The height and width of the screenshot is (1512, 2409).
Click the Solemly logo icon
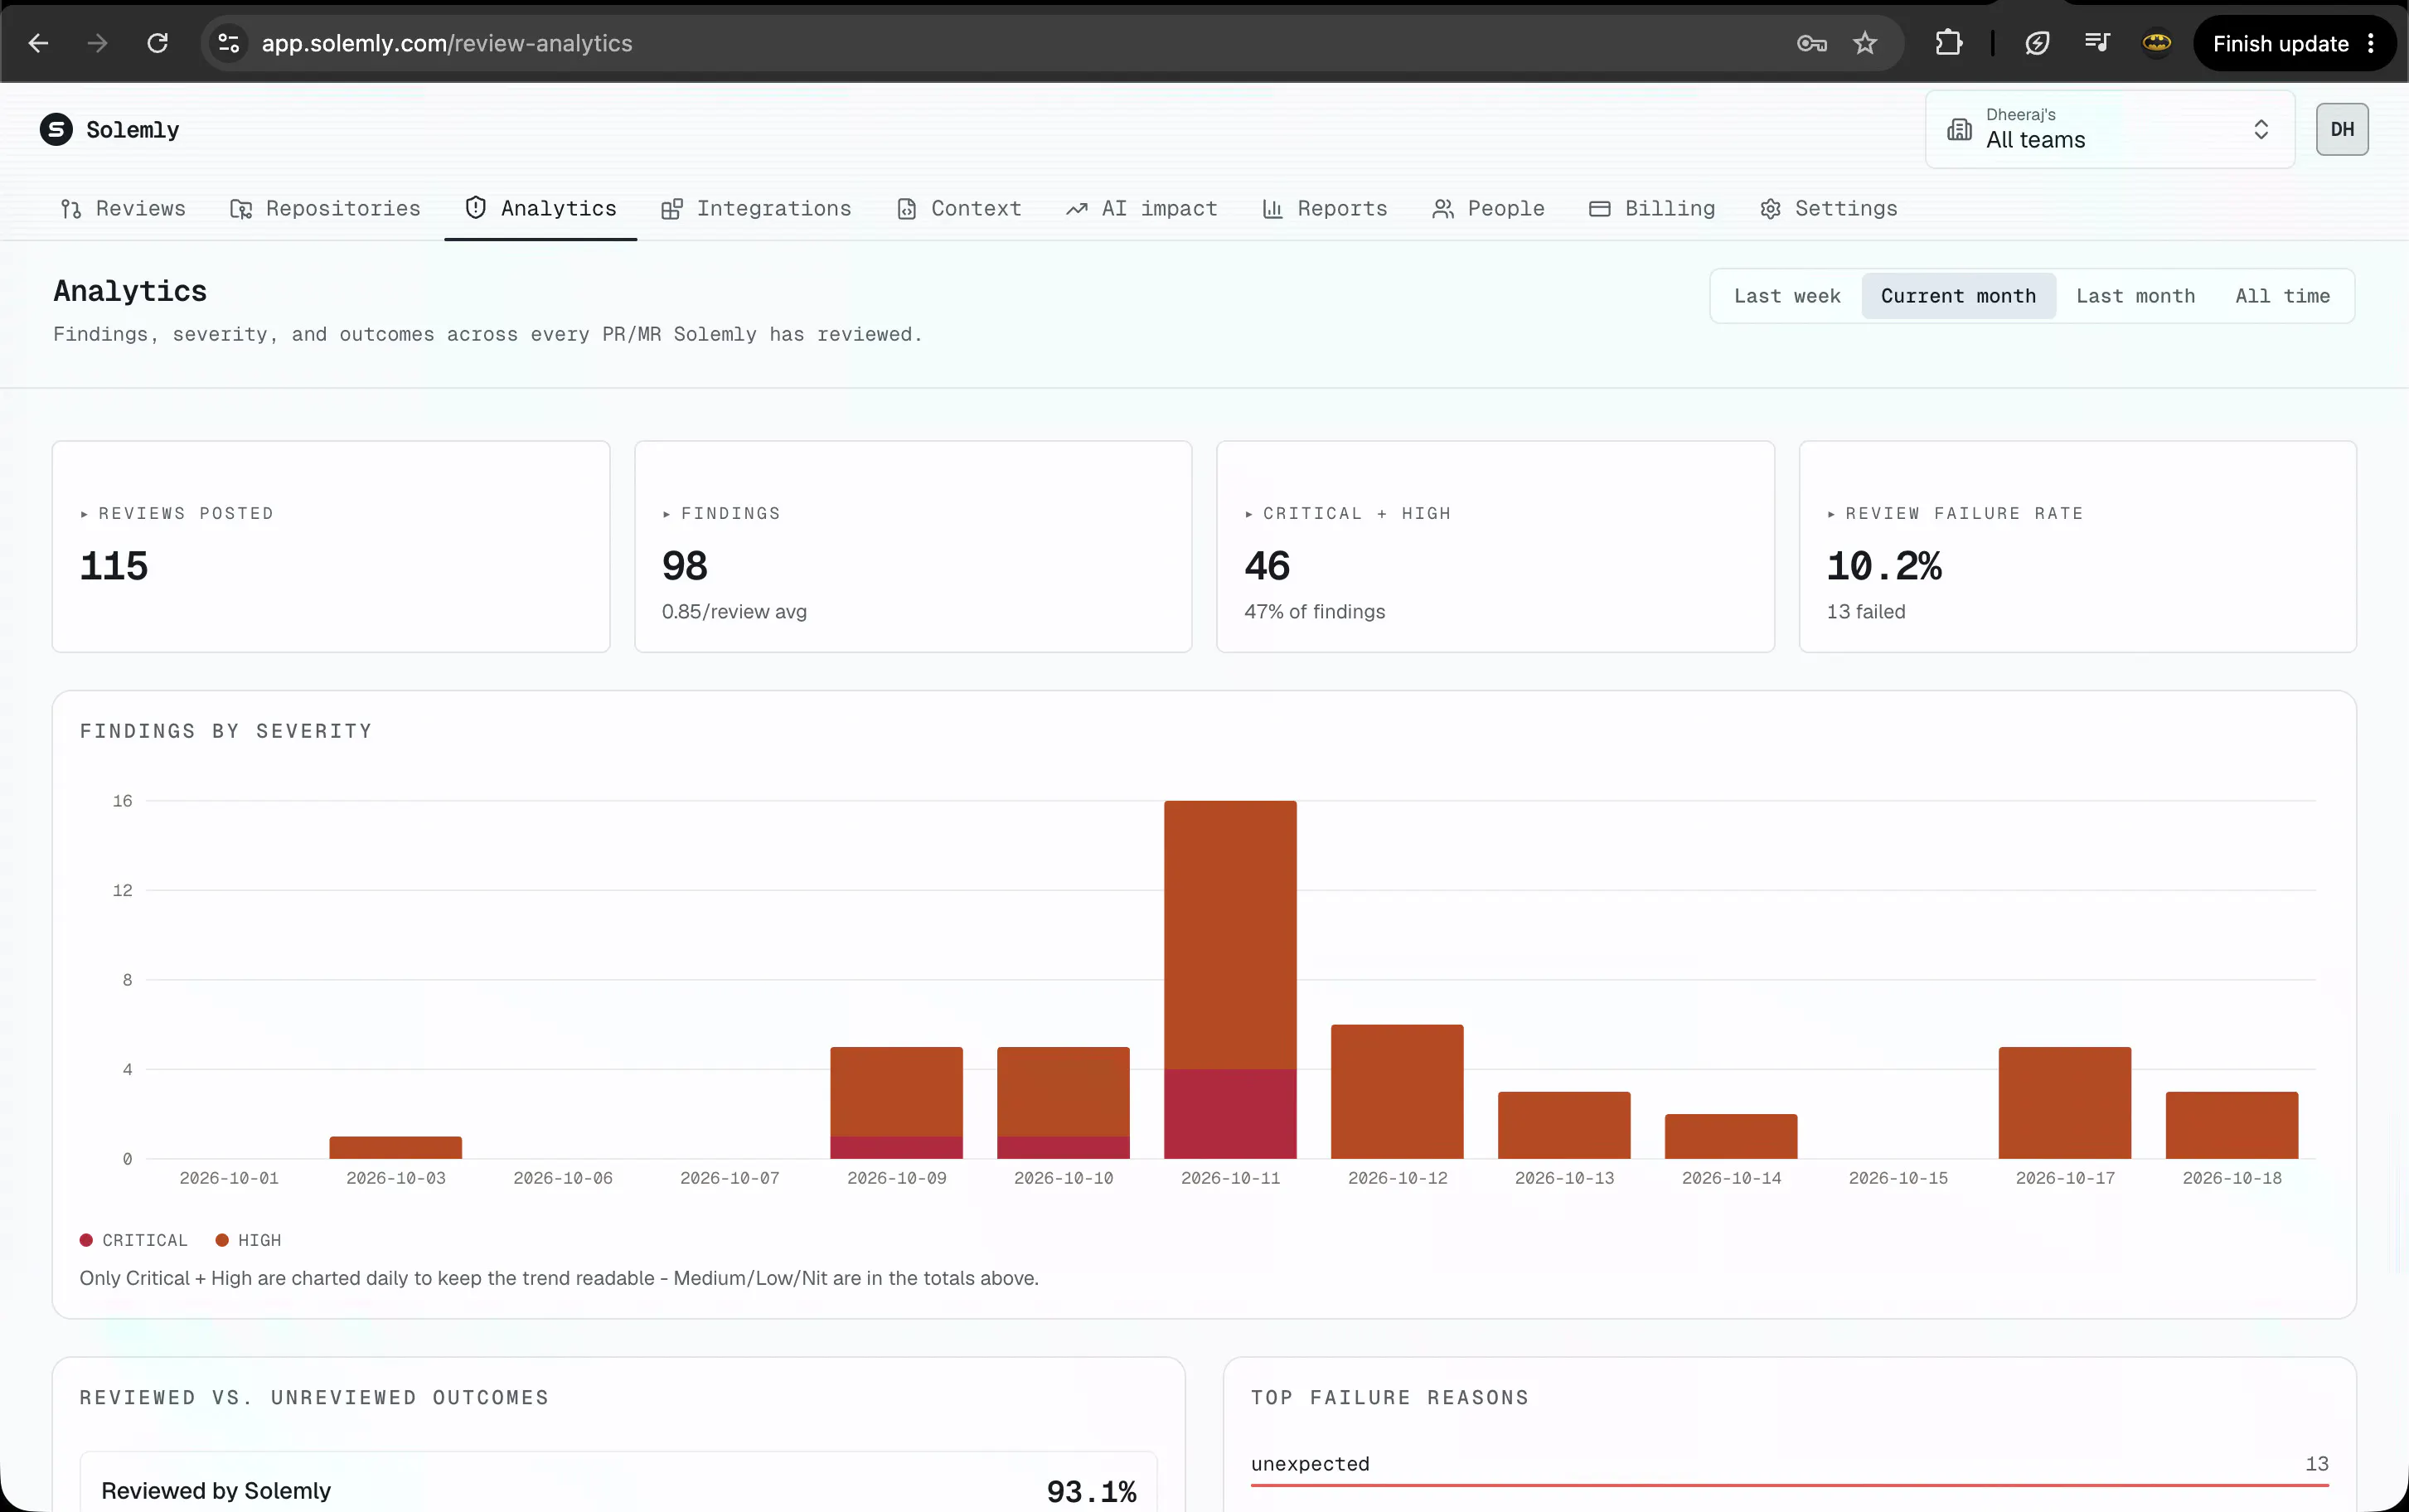(x=56, y=129)
